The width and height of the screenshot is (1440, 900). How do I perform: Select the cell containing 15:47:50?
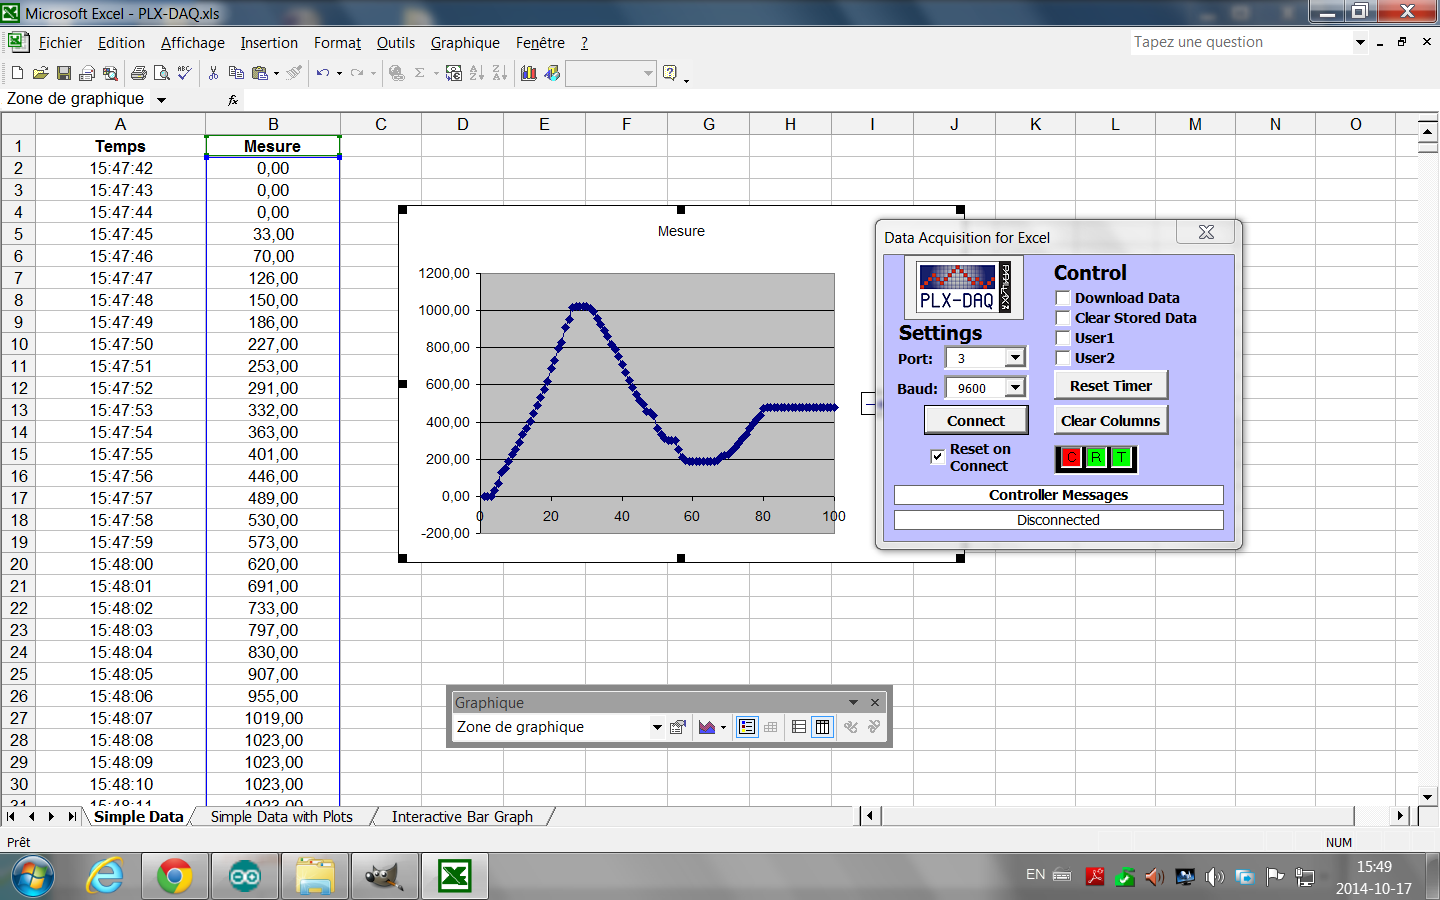coord(121,344)
